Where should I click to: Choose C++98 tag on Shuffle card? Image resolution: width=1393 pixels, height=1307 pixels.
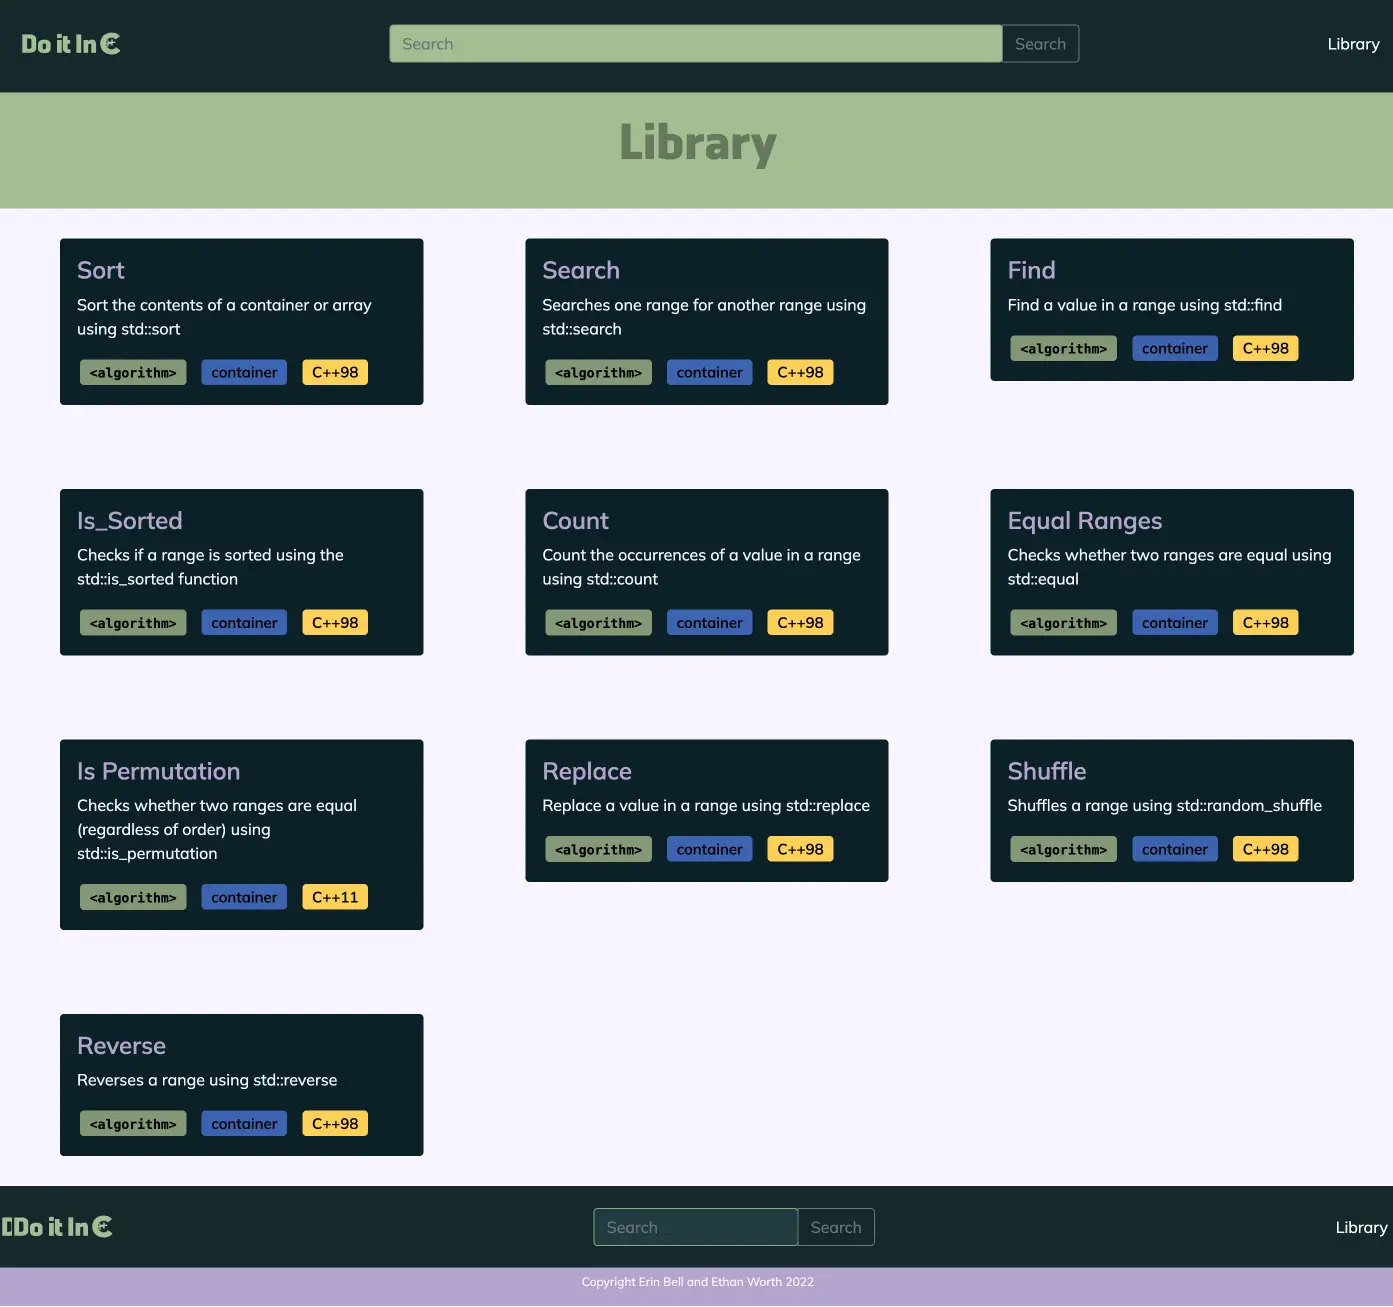pos(1266,849)
